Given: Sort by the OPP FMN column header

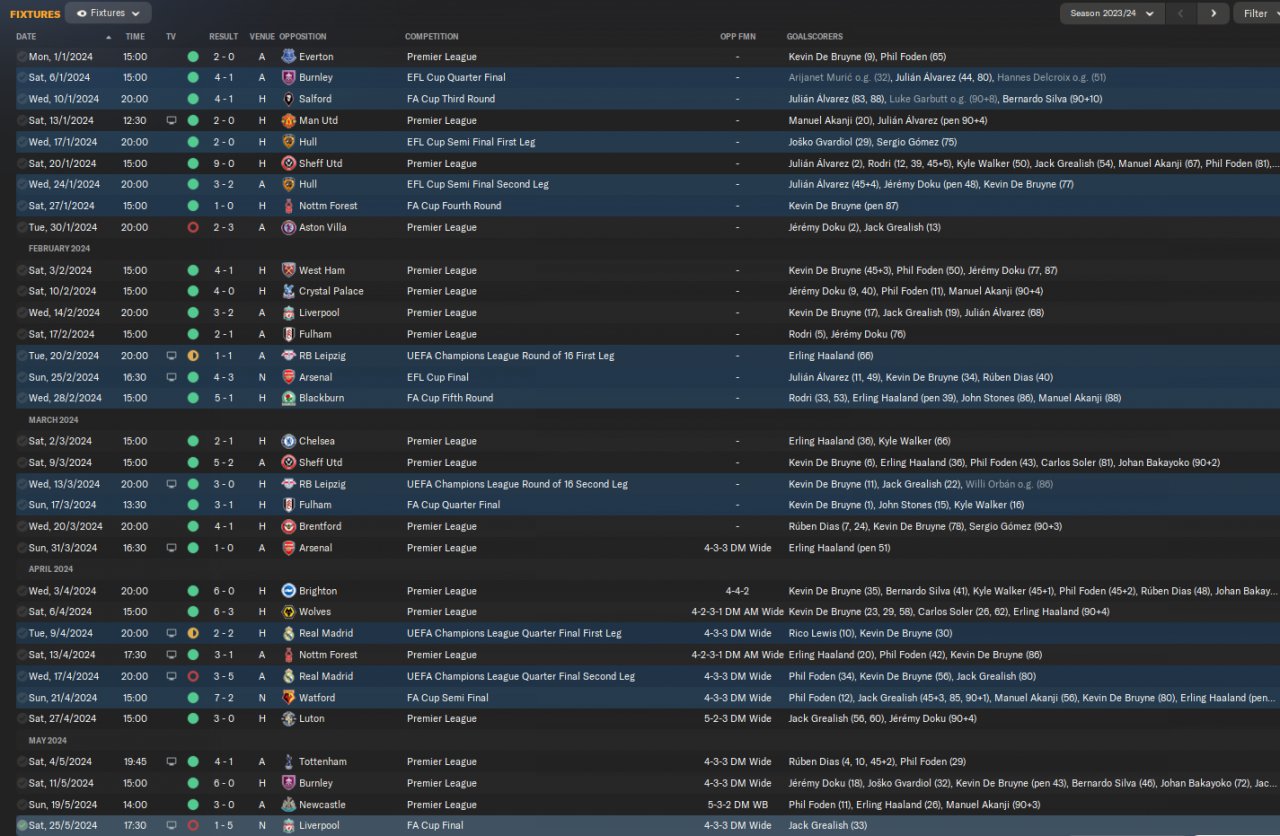Looking at the screenshot, I should click(738, 37).
